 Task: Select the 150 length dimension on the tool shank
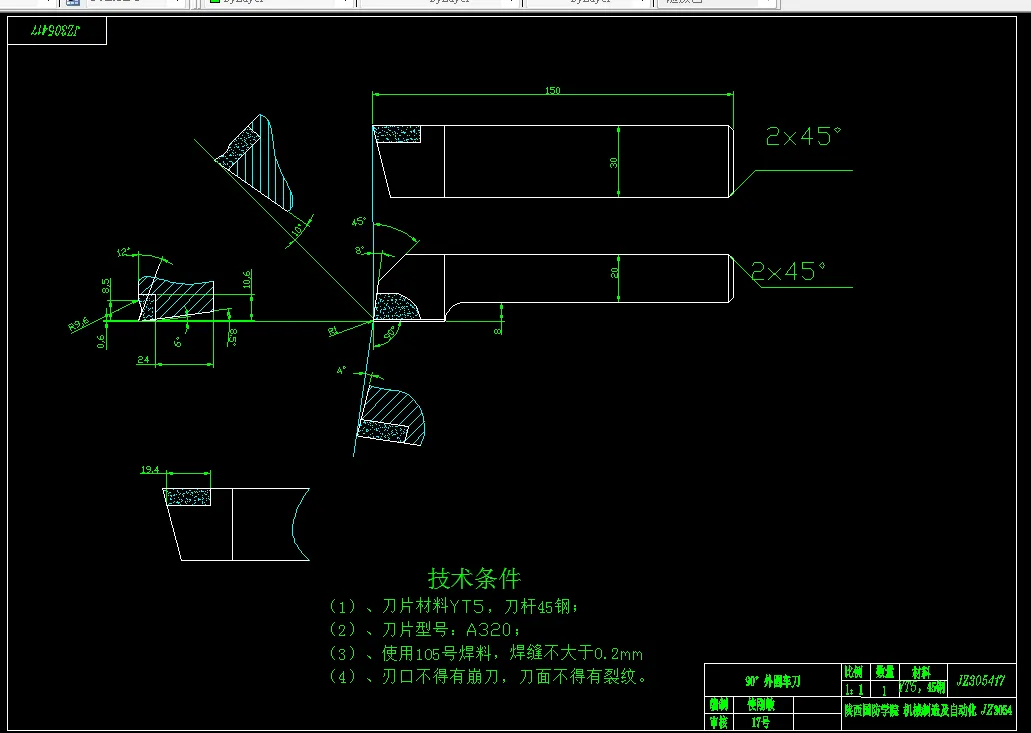point(553,89)
